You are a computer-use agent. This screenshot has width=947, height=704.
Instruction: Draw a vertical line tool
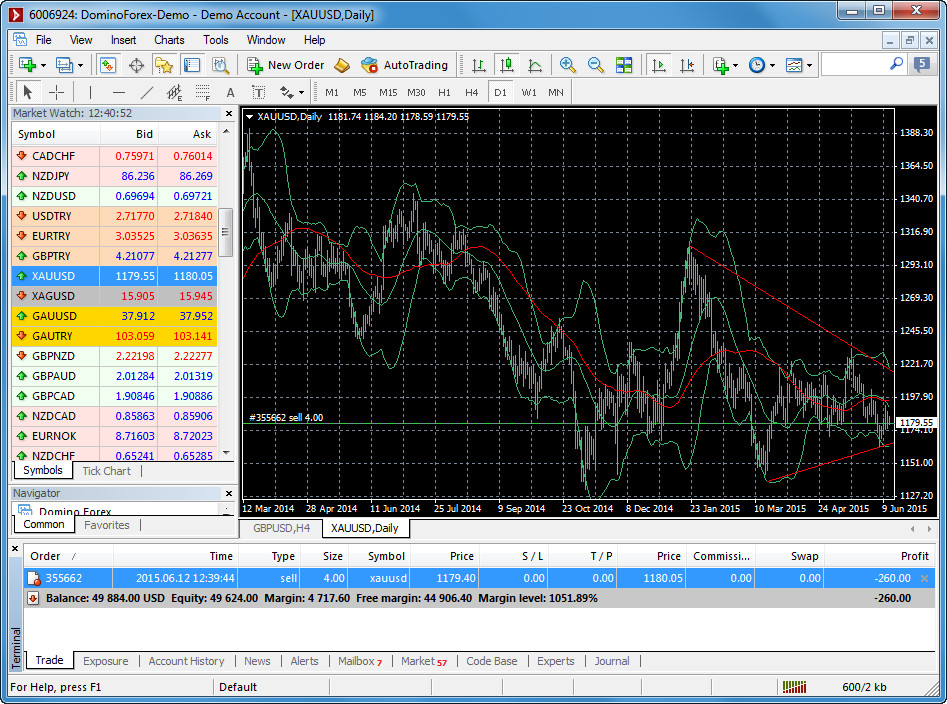(x=91, y=92)
